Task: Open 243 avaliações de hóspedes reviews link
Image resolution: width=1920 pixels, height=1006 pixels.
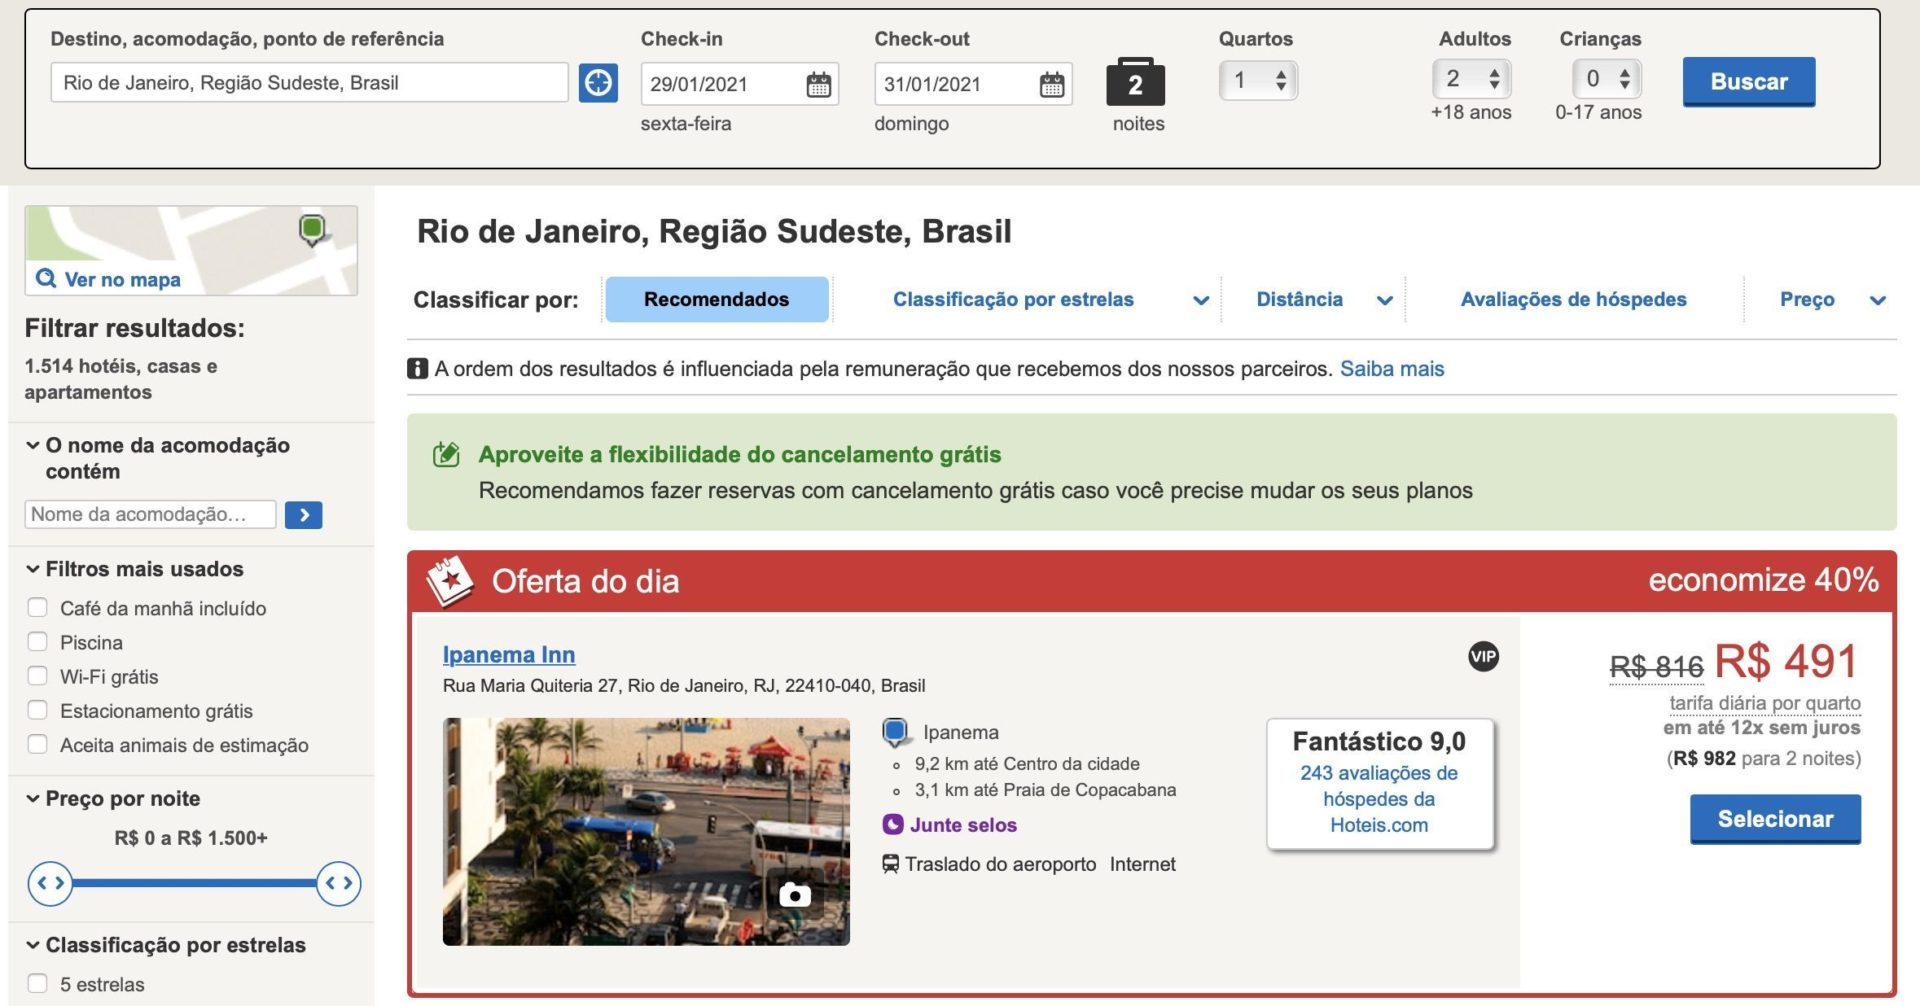Action: [x=1379, y=799]
